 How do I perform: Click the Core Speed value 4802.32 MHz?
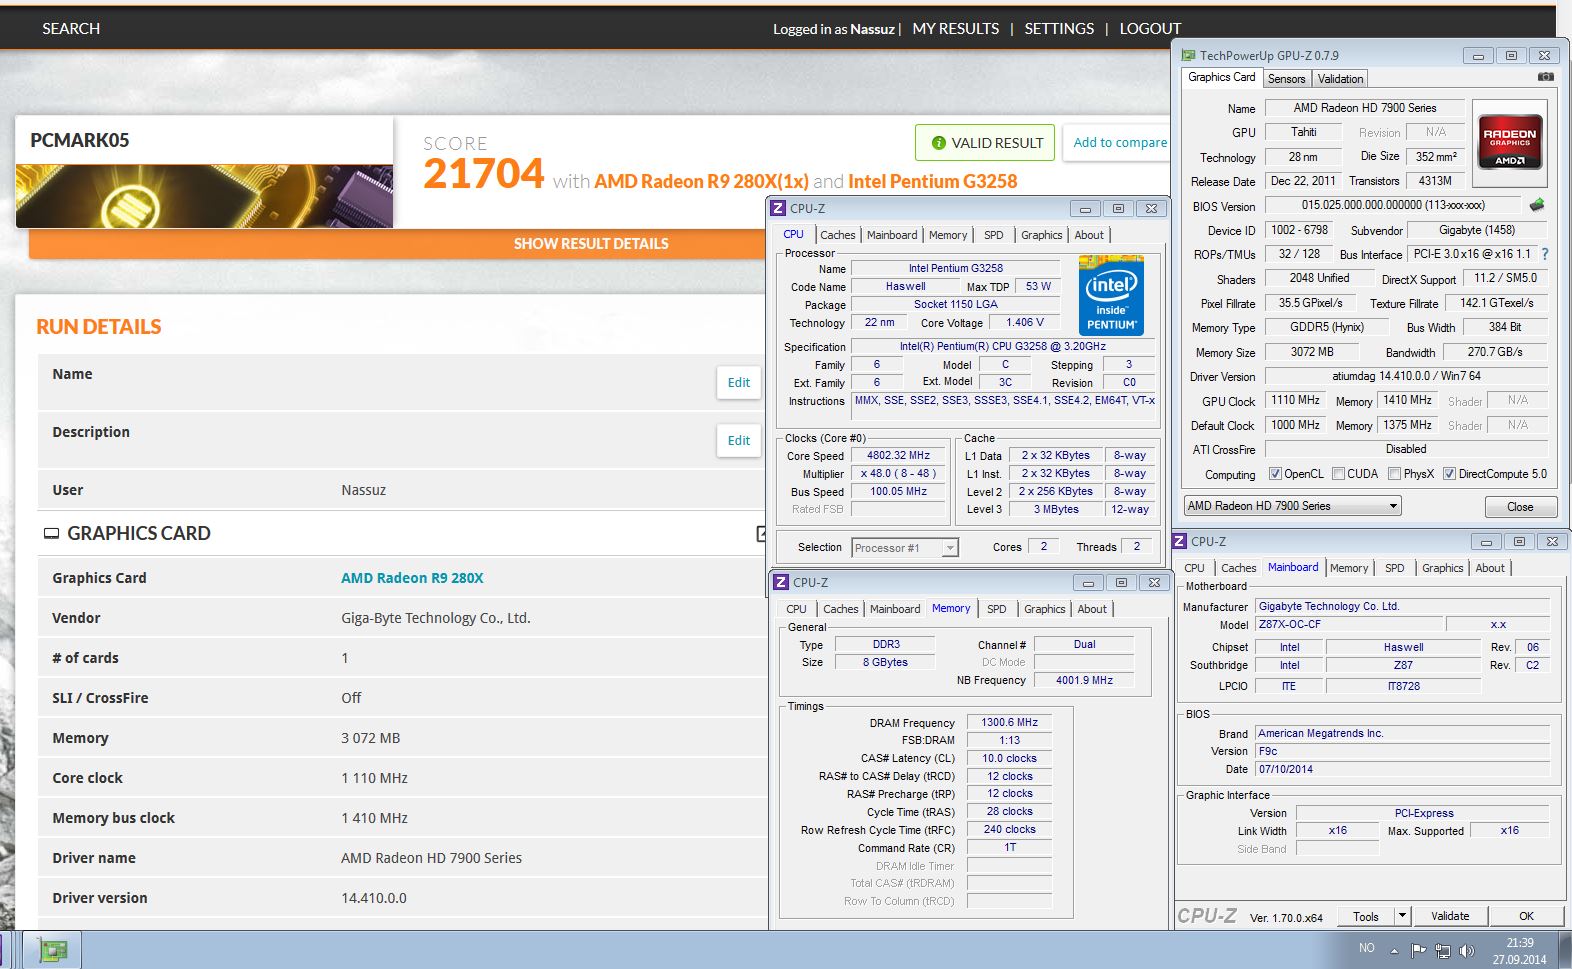[898, 455]
